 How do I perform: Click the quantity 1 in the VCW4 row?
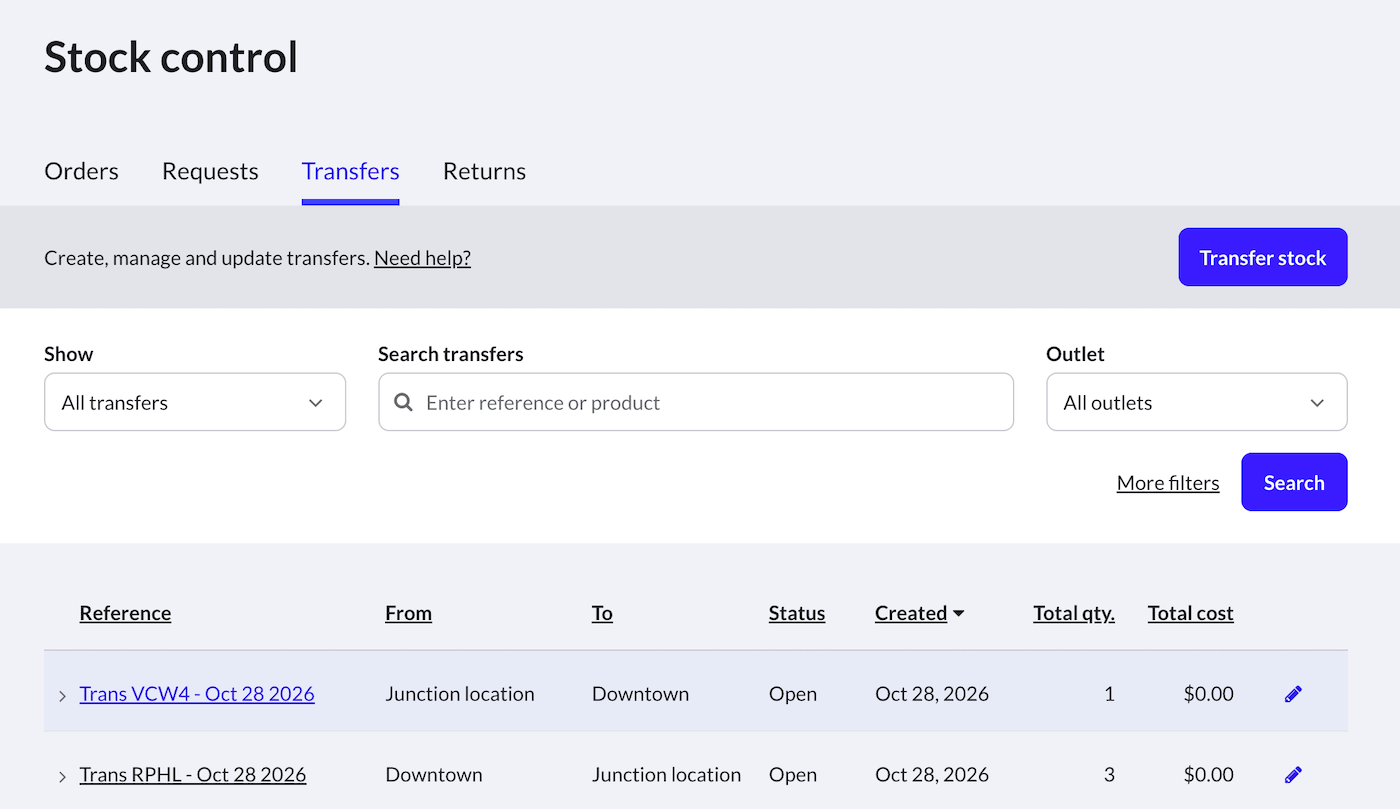point(1109,694)
